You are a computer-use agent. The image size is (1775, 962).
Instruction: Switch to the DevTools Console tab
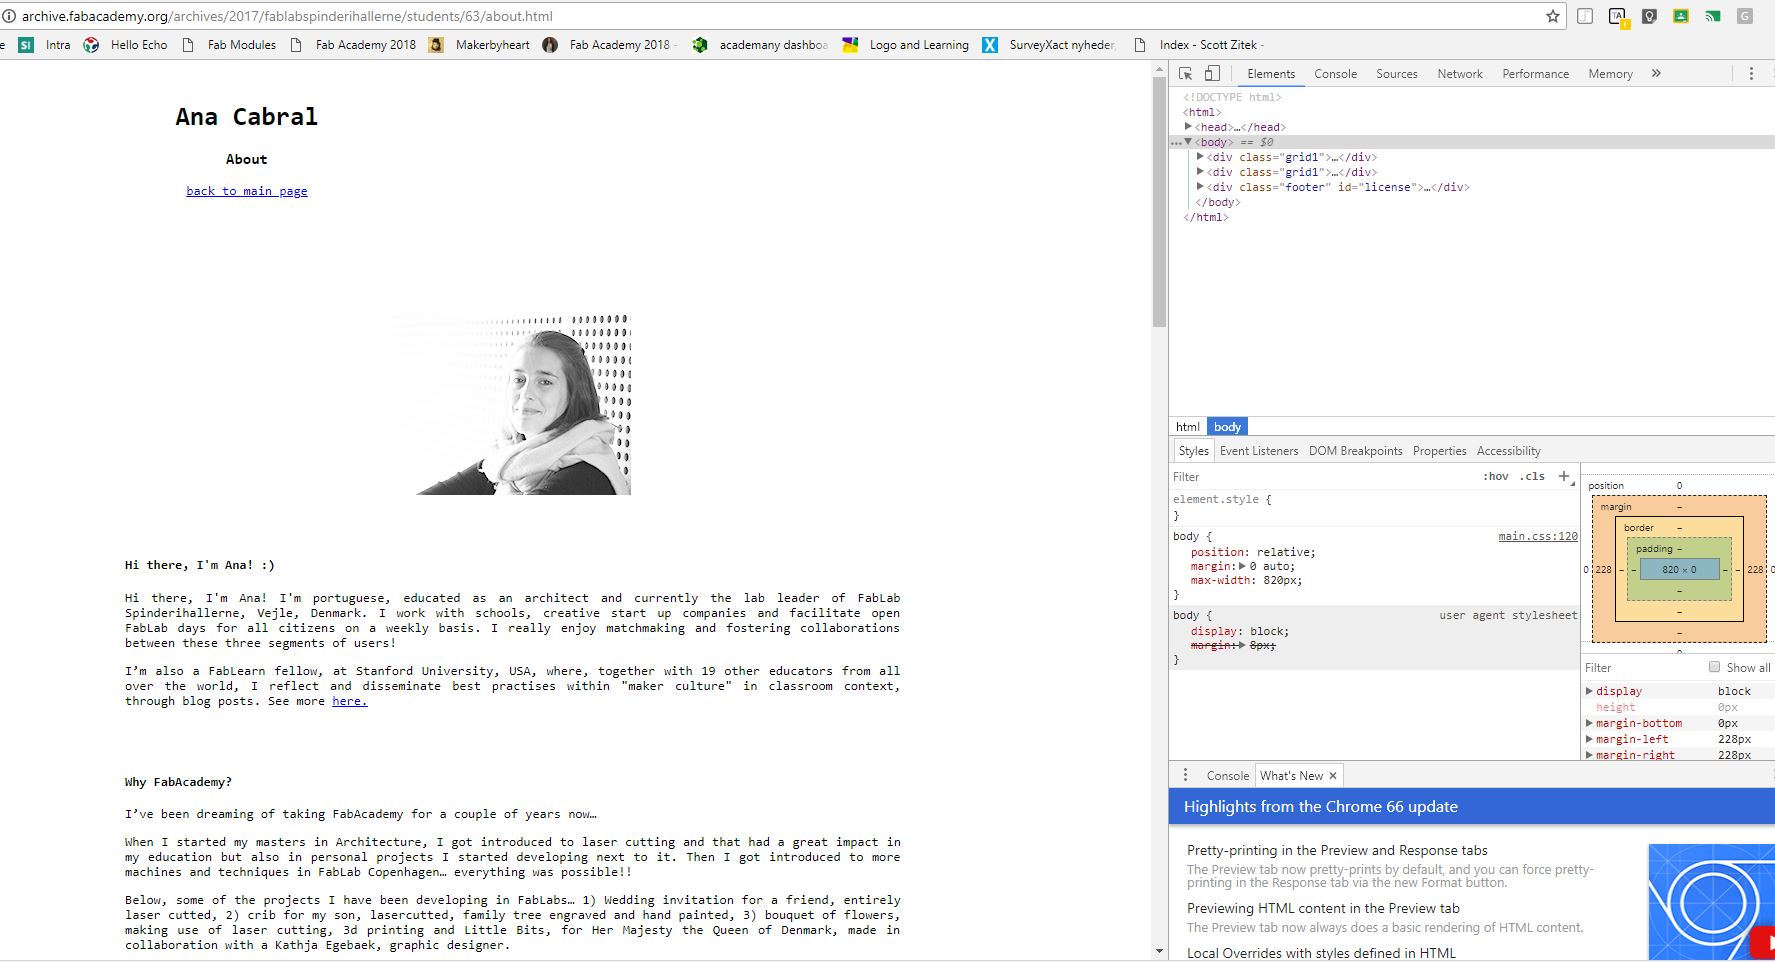point(1335,74)
